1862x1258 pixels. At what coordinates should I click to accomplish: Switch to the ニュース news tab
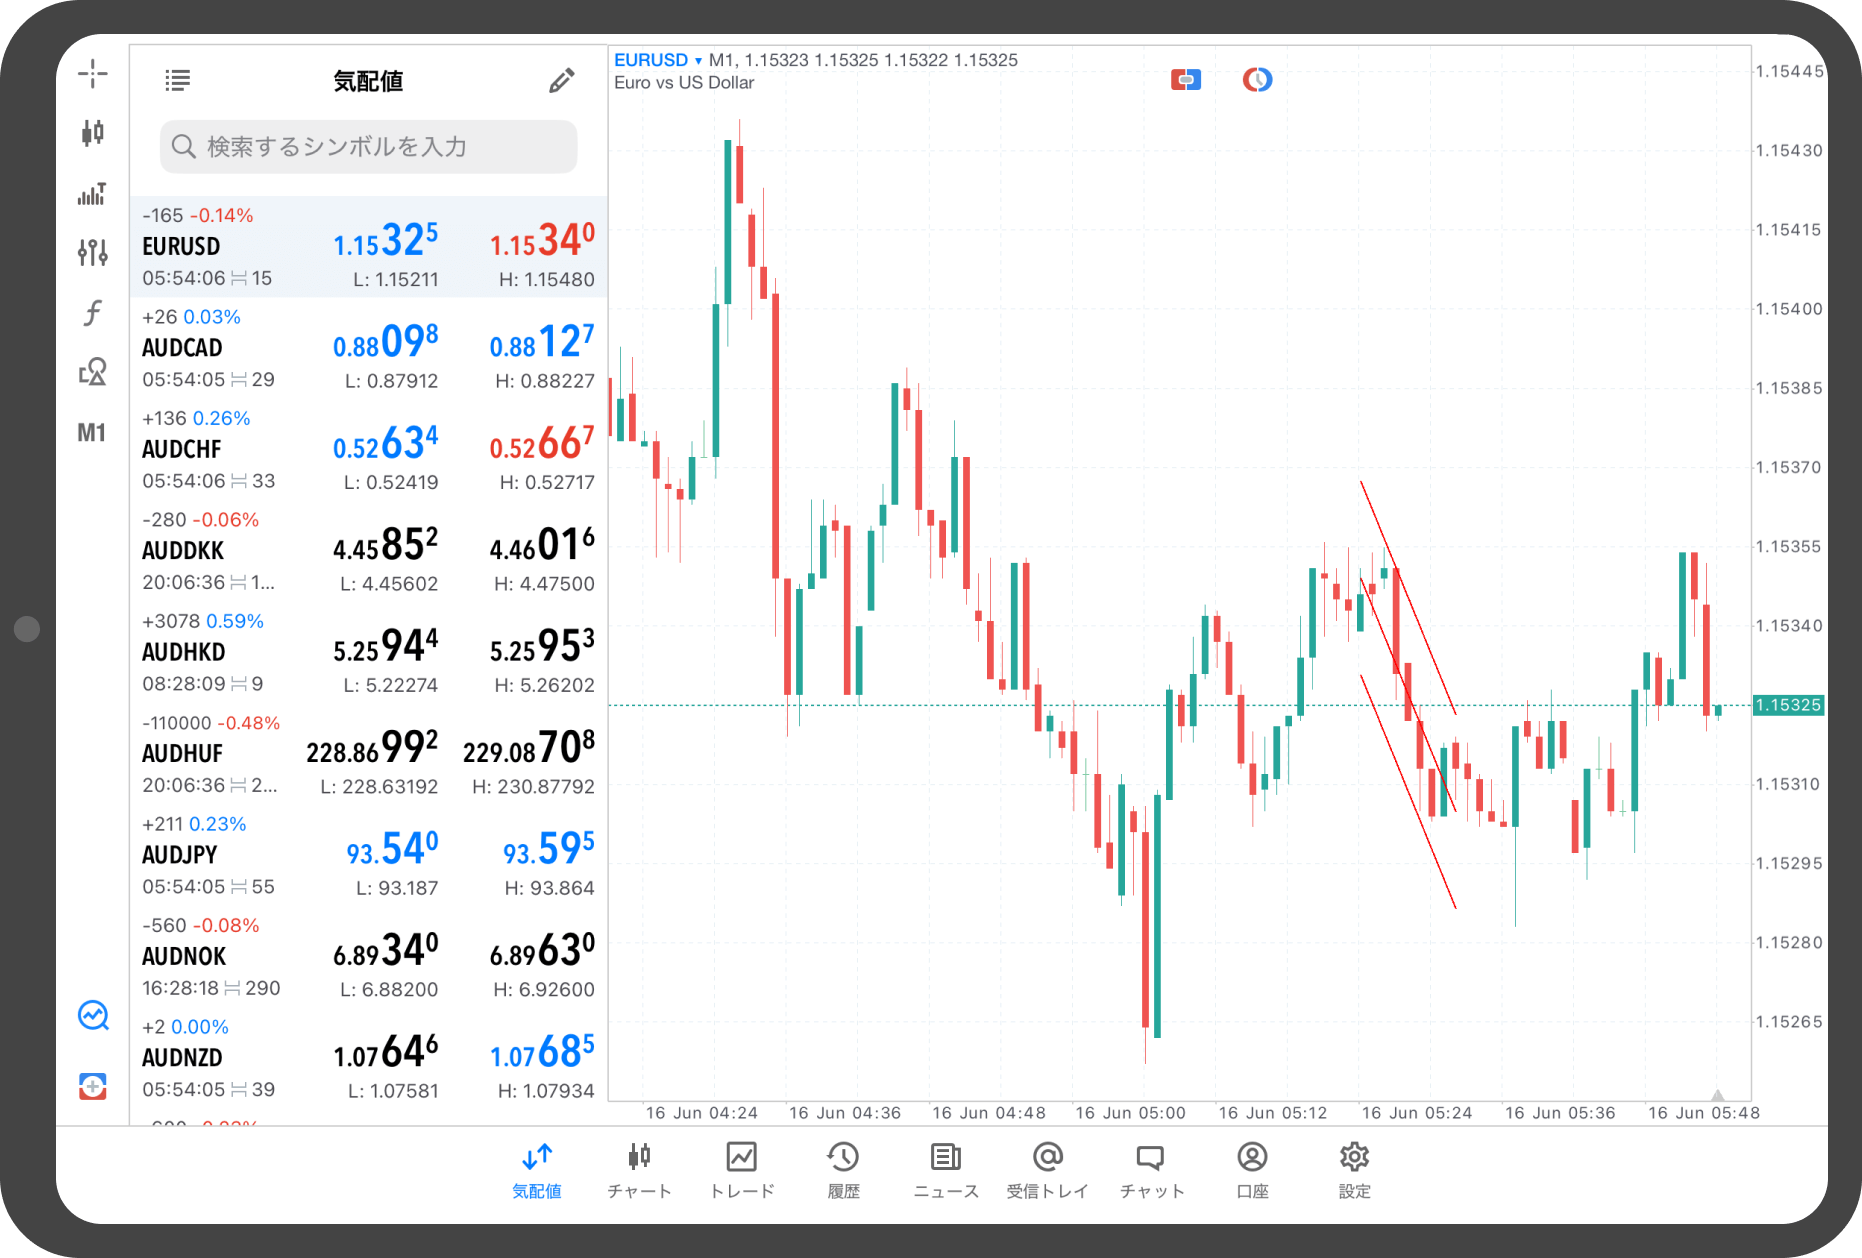(946, 1170)
